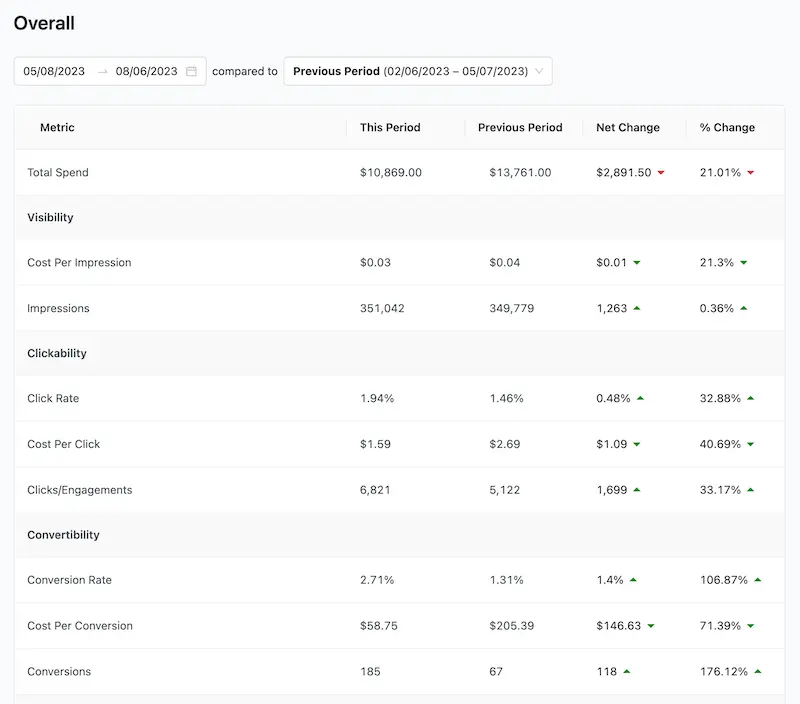Click the comparison dropdown chevron
Image resolution: width=800 pixels, height=704 pixels.
[x=540, y=71]
